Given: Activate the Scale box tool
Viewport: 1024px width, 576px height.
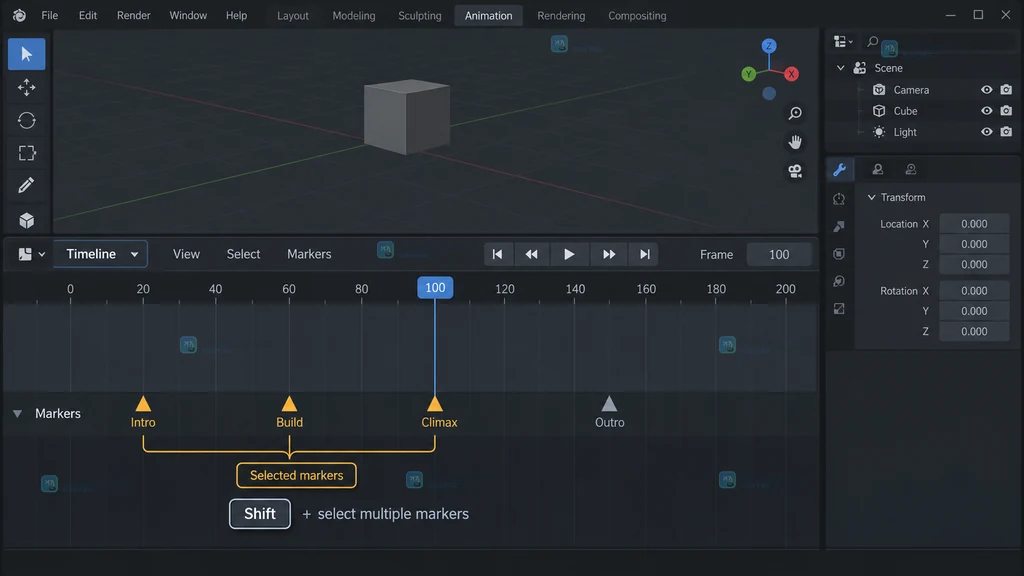Looking at the screenshot, I should tap(27, 153).
